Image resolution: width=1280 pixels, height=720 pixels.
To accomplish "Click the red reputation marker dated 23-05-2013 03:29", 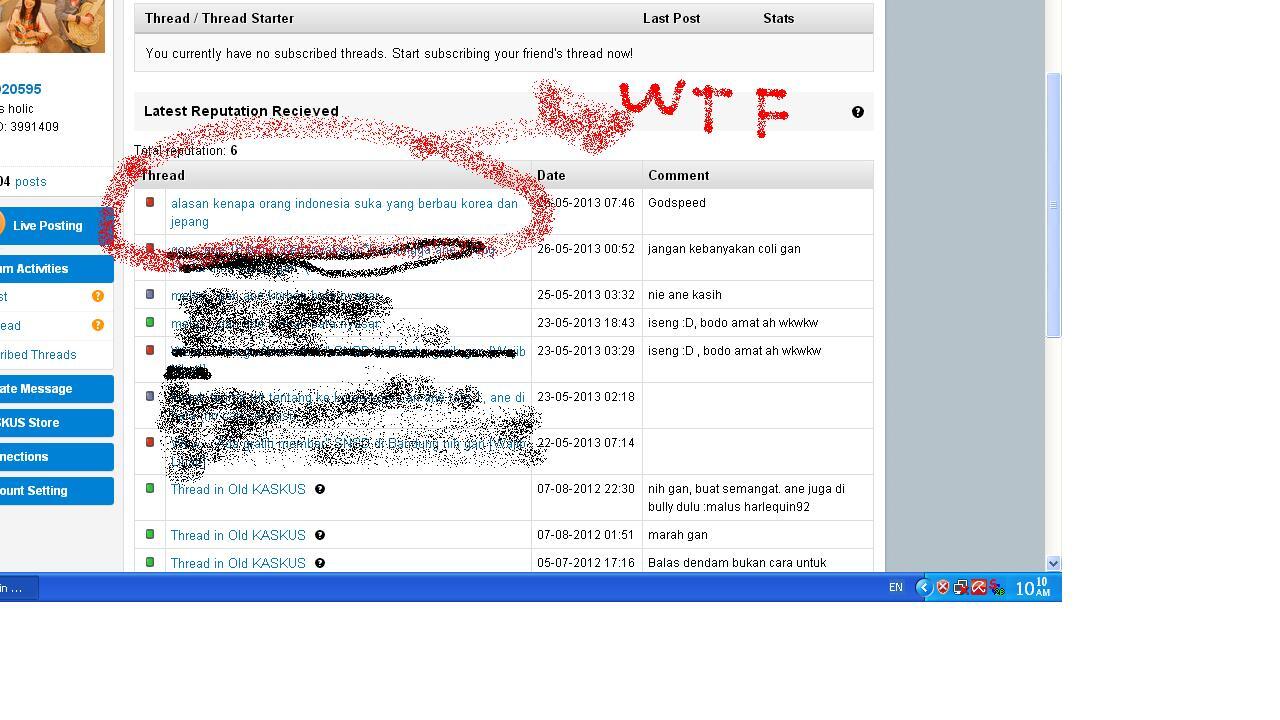I will [150, 350].
